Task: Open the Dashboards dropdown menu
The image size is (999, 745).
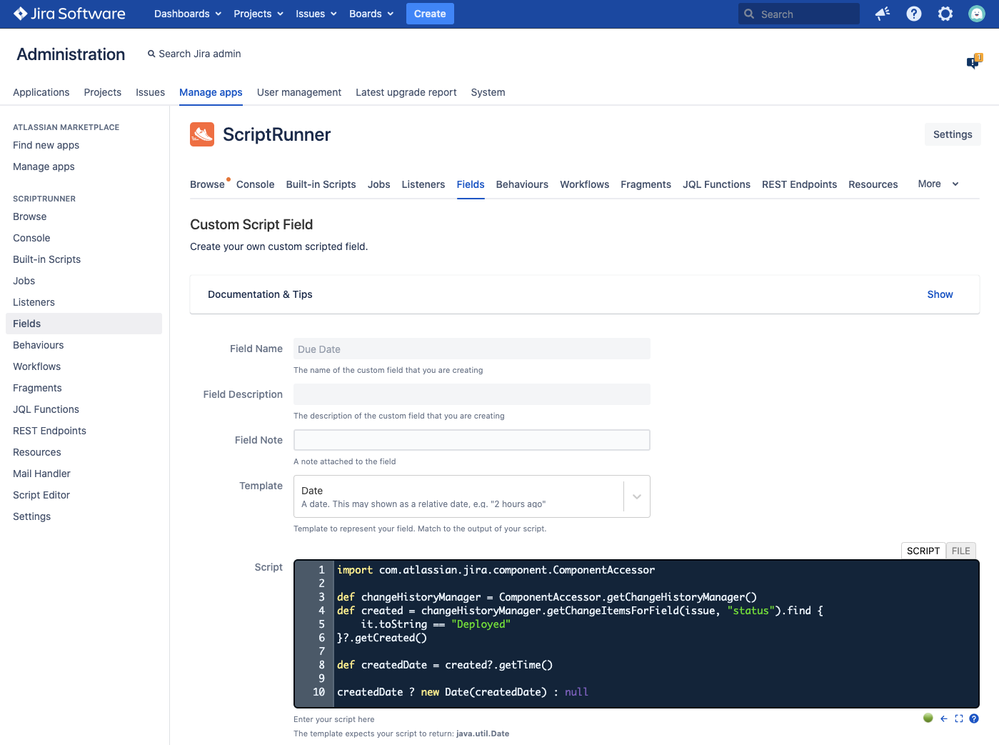Action: point(187,13)
